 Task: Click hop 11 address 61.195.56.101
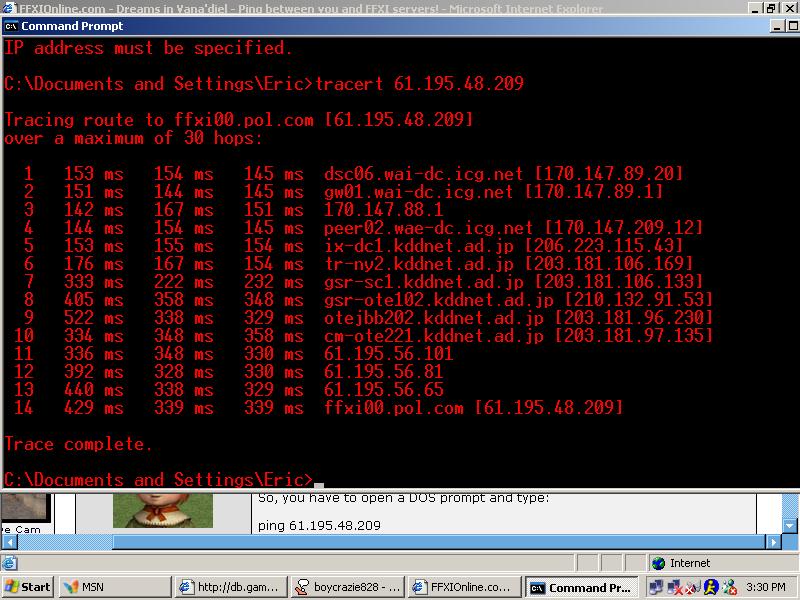(388, 354)
